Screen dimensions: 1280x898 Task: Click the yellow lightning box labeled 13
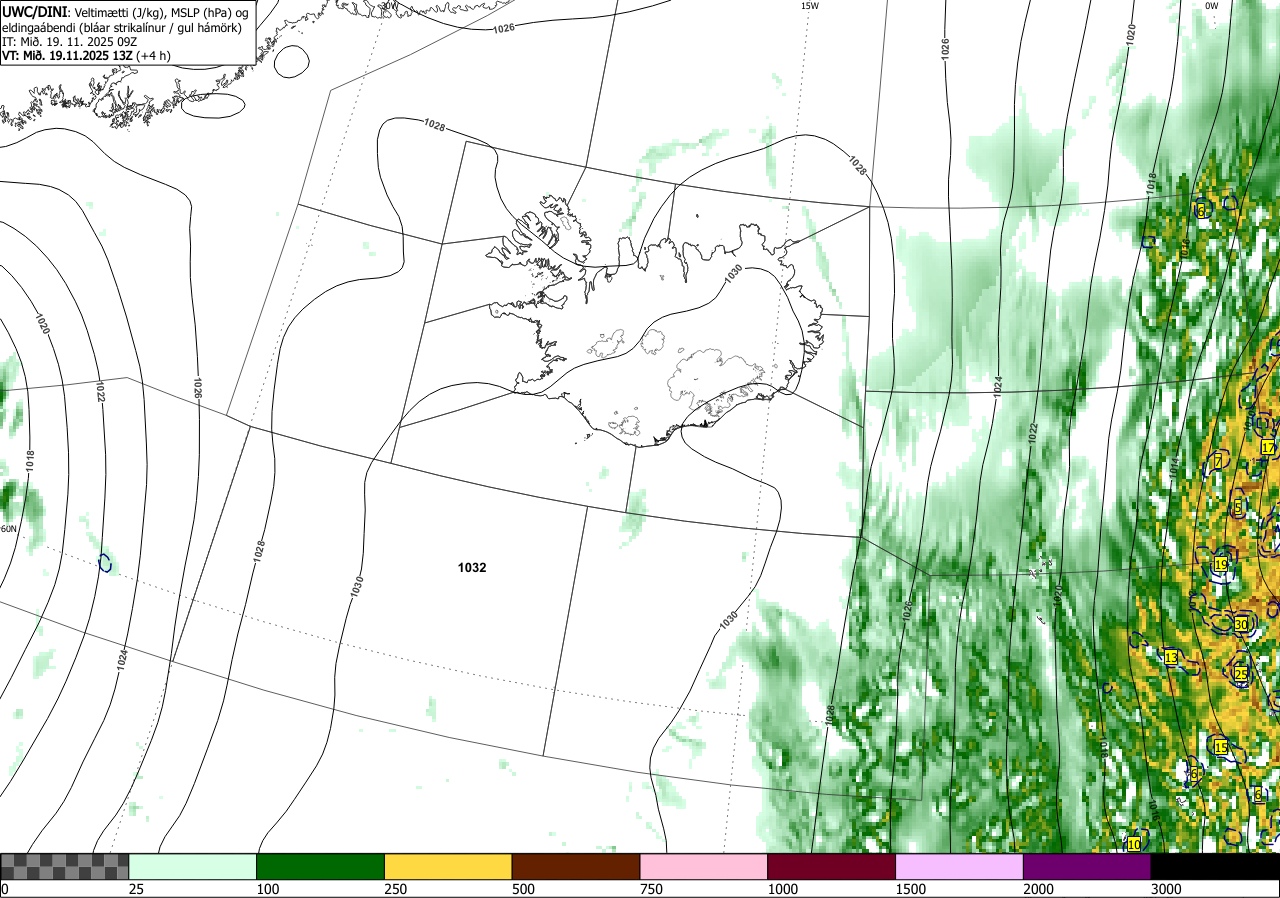[1171, 658]
